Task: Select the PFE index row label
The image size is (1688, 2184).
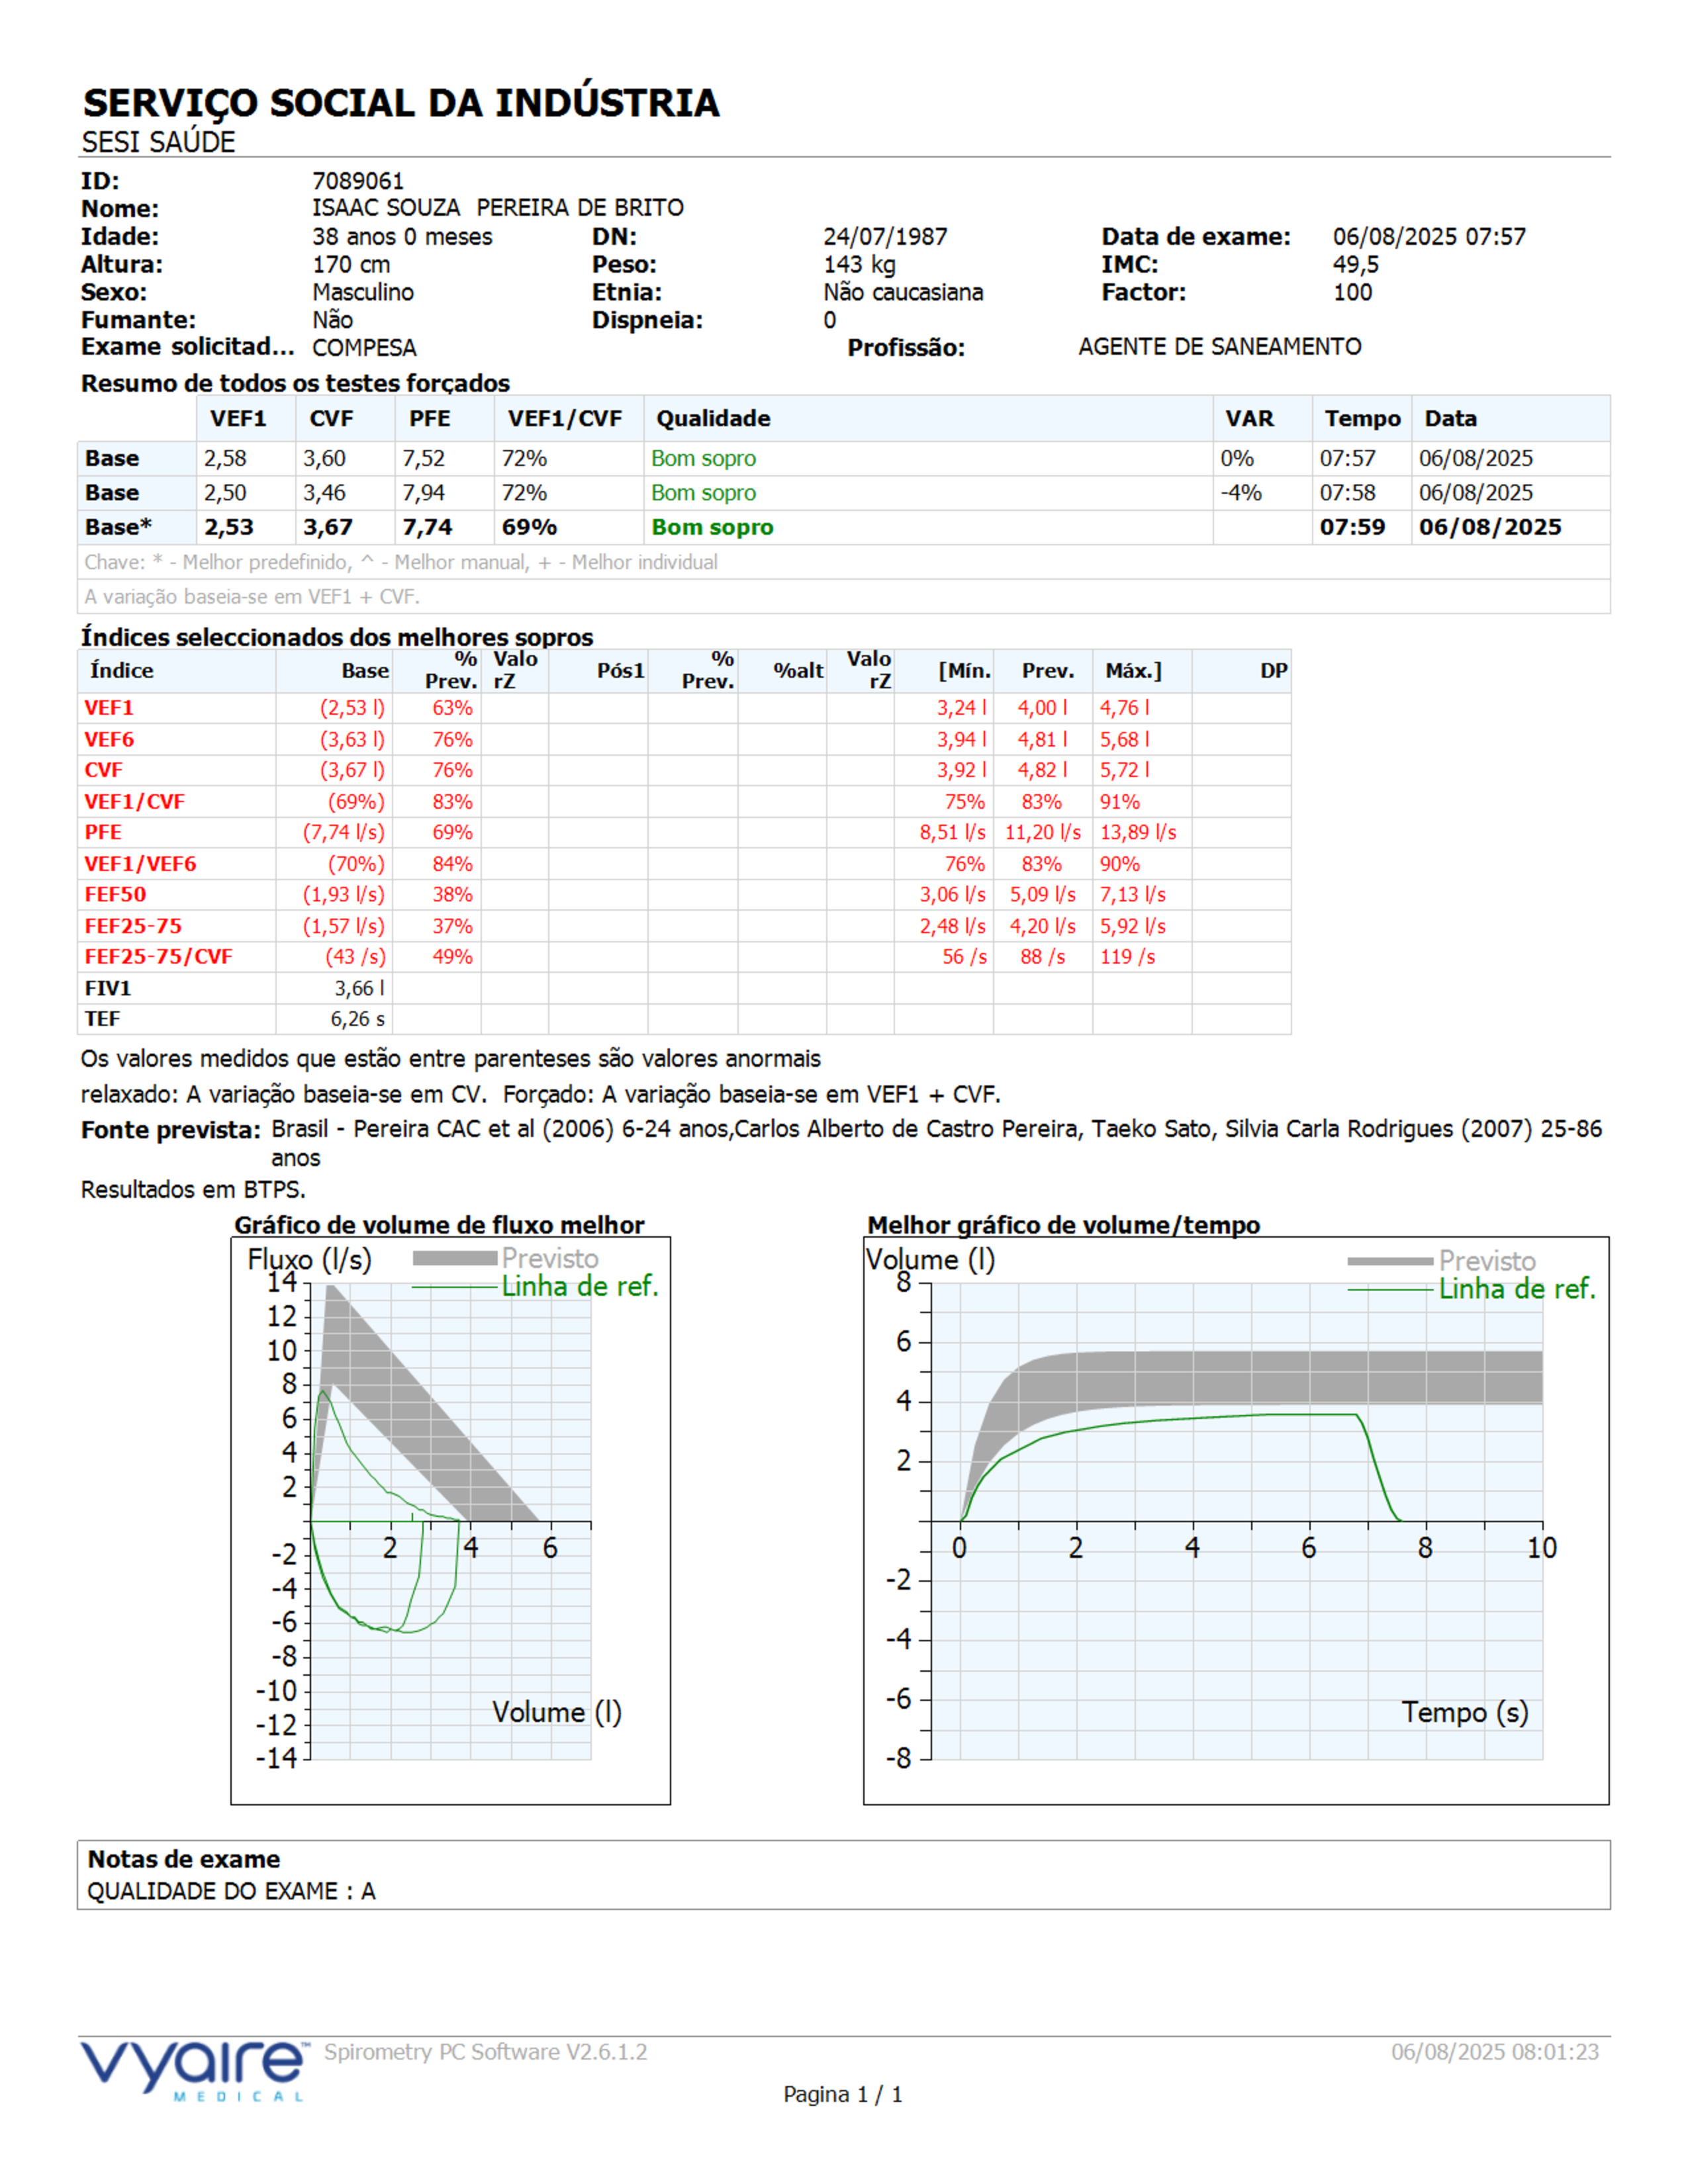Action: click(x=103, y=833)
